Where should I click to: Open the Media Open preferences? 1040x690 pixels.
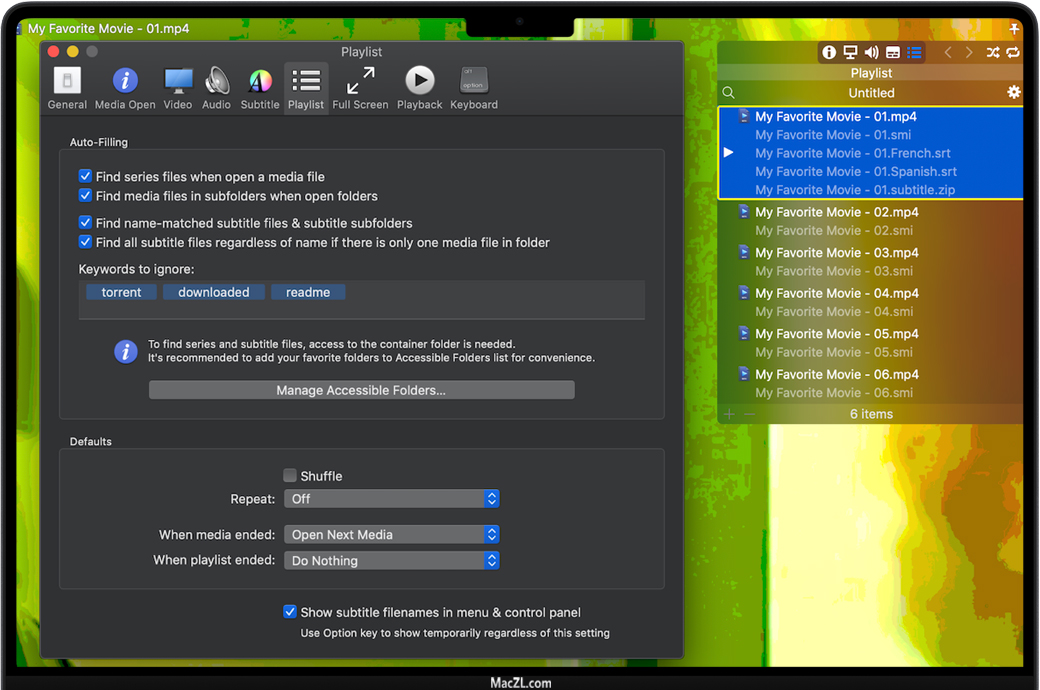[125, 88]
